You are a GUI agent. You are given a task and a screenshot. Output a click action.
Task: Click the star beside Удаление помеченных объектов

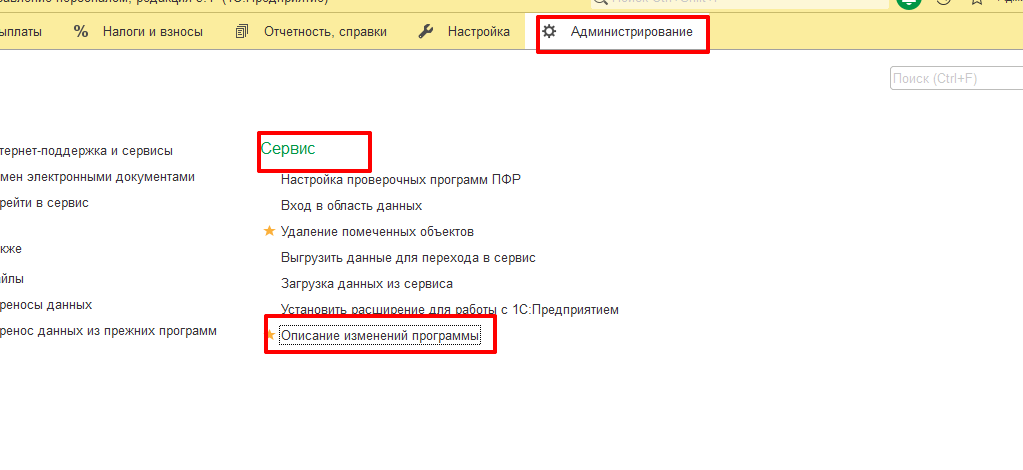[269, 231]
